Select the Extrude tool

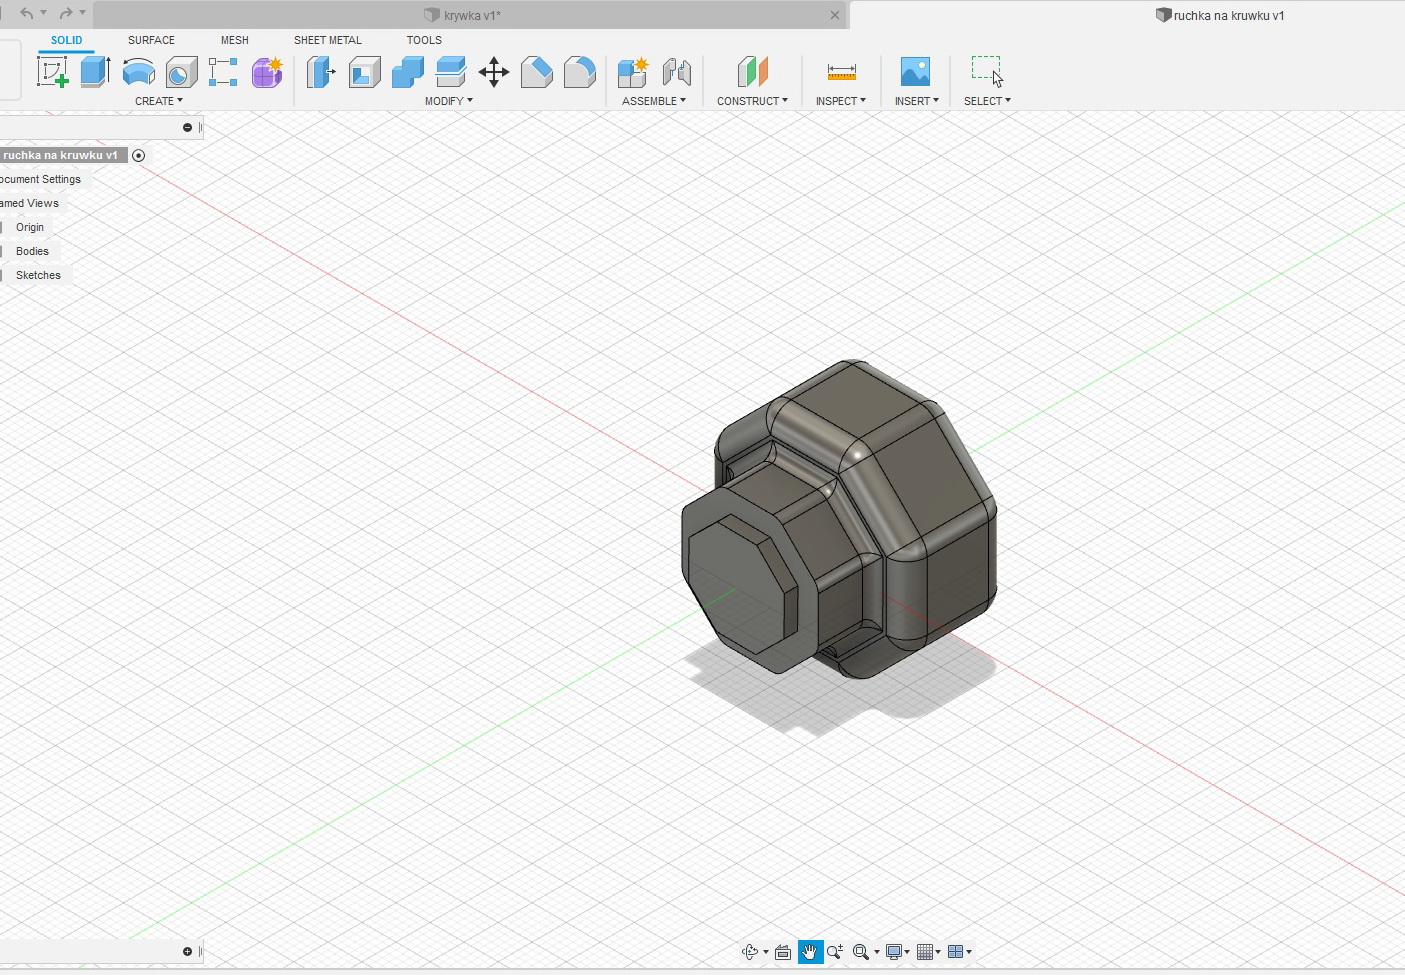95,72
